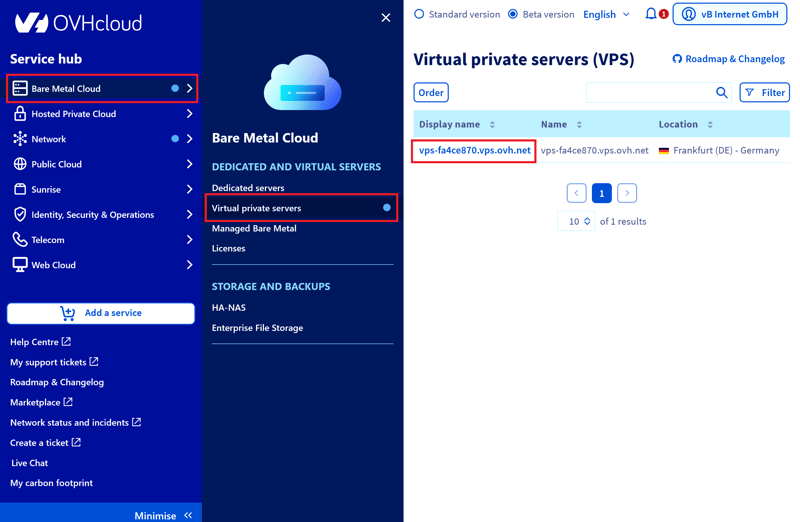The image size is (800, 522).
Task: Click the Display name sort arrows
Action: tap(492, 125)
